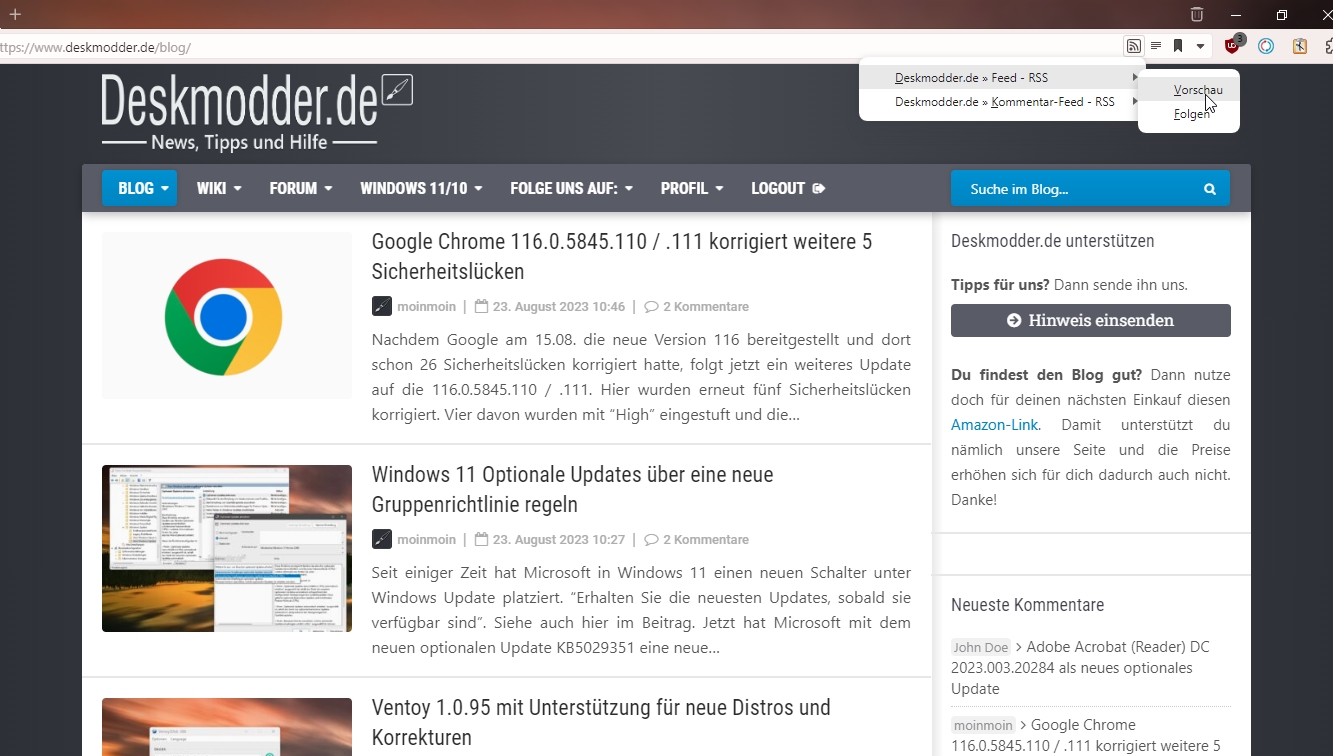Open Deskmodder.de Kommentar-Feed - RSS entry
This screenshot has width=1333, height=756.
click(1002, 101)
